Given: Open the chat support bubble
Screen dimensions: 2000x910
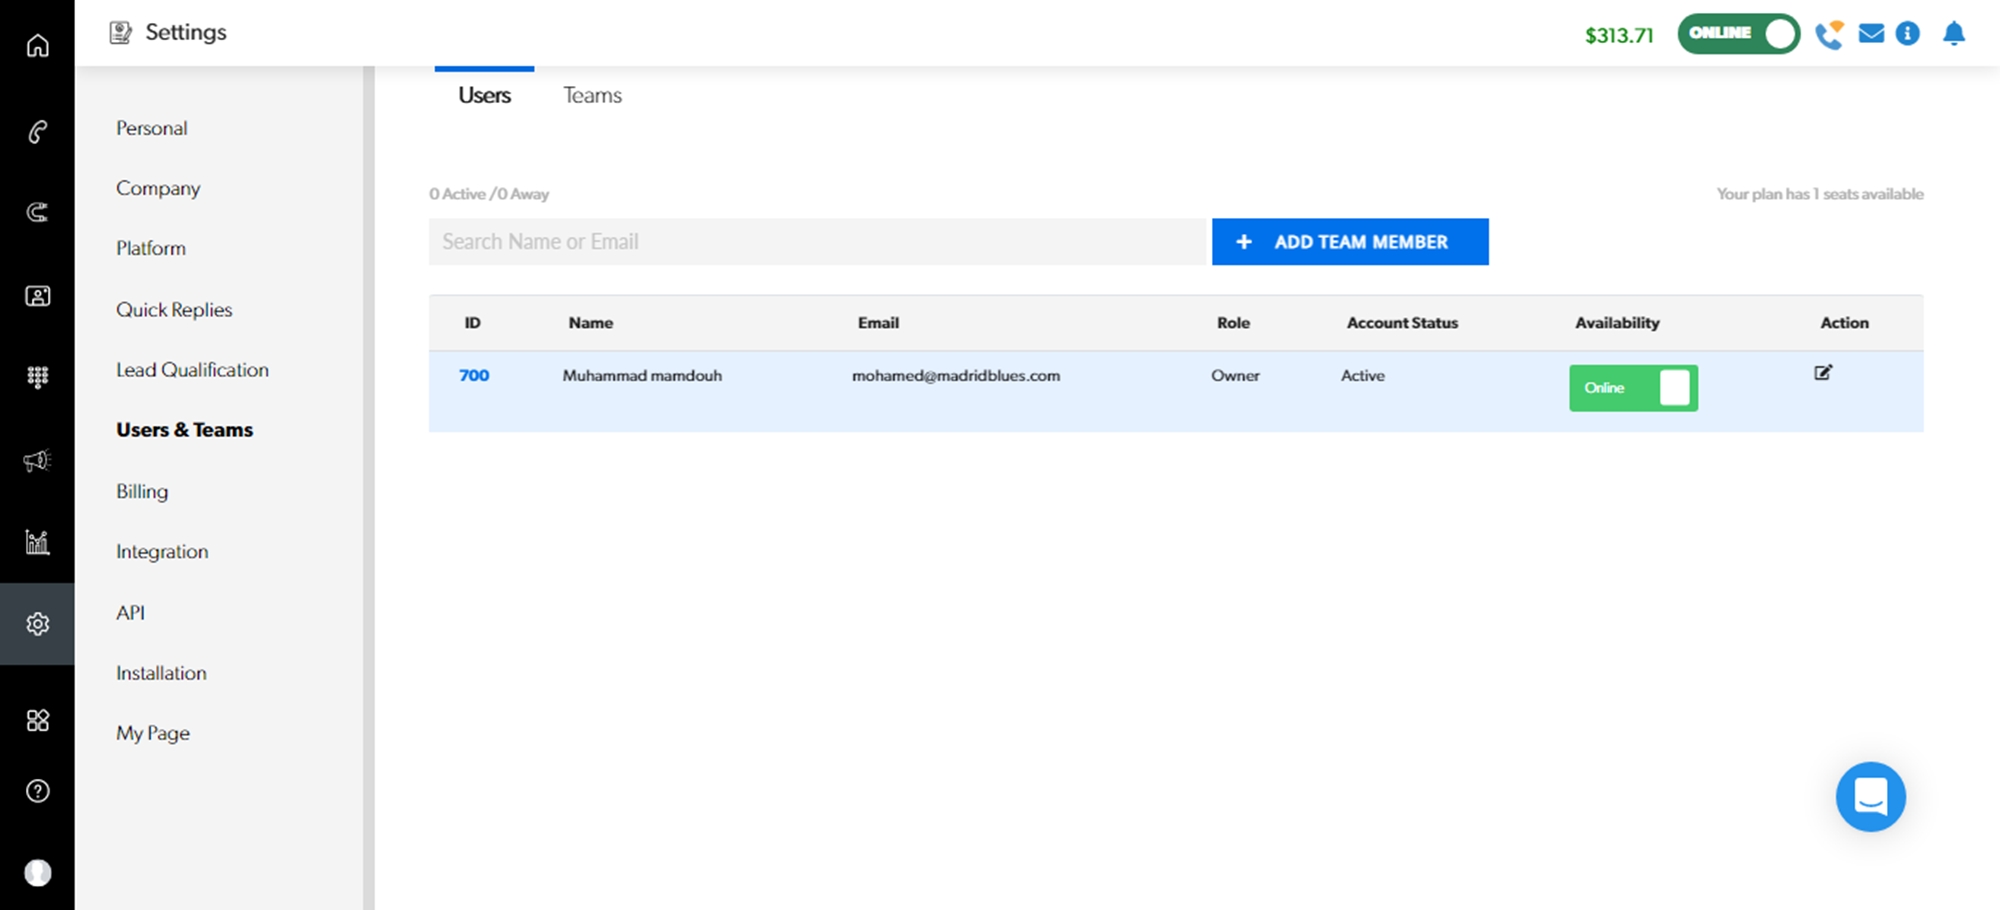Looking at the screenshot, I should click(x=1870, y=797).
